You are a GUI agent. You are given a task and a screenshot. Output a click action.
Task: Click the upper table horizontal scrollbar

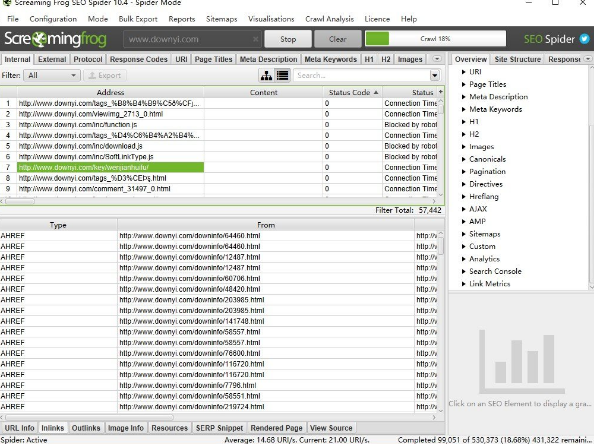[20, 201]
